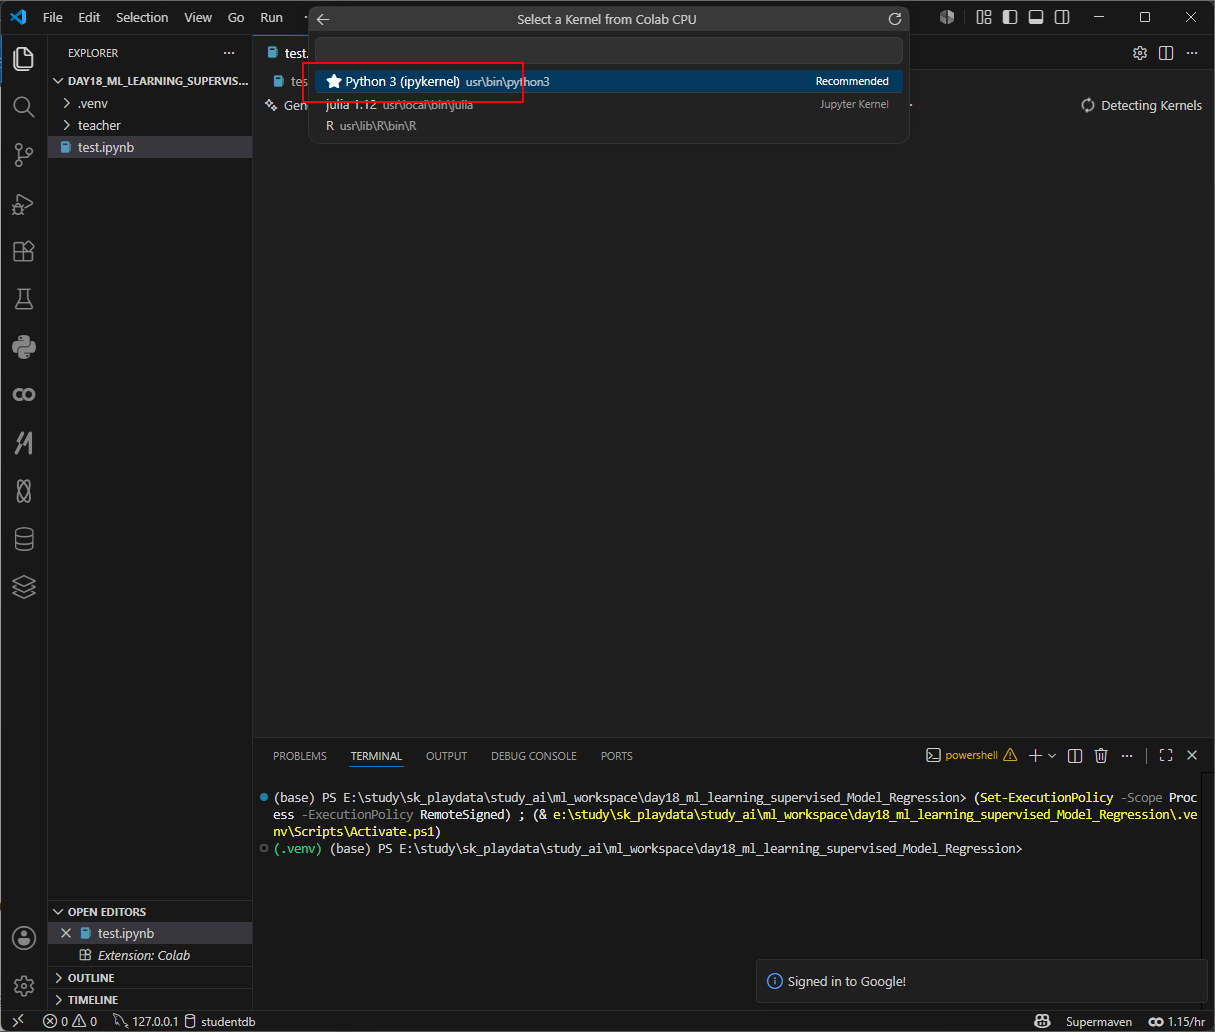This screenshot has height=1032, width=1215.
Task: Close the terminal panel
Action: point(1192,756)
